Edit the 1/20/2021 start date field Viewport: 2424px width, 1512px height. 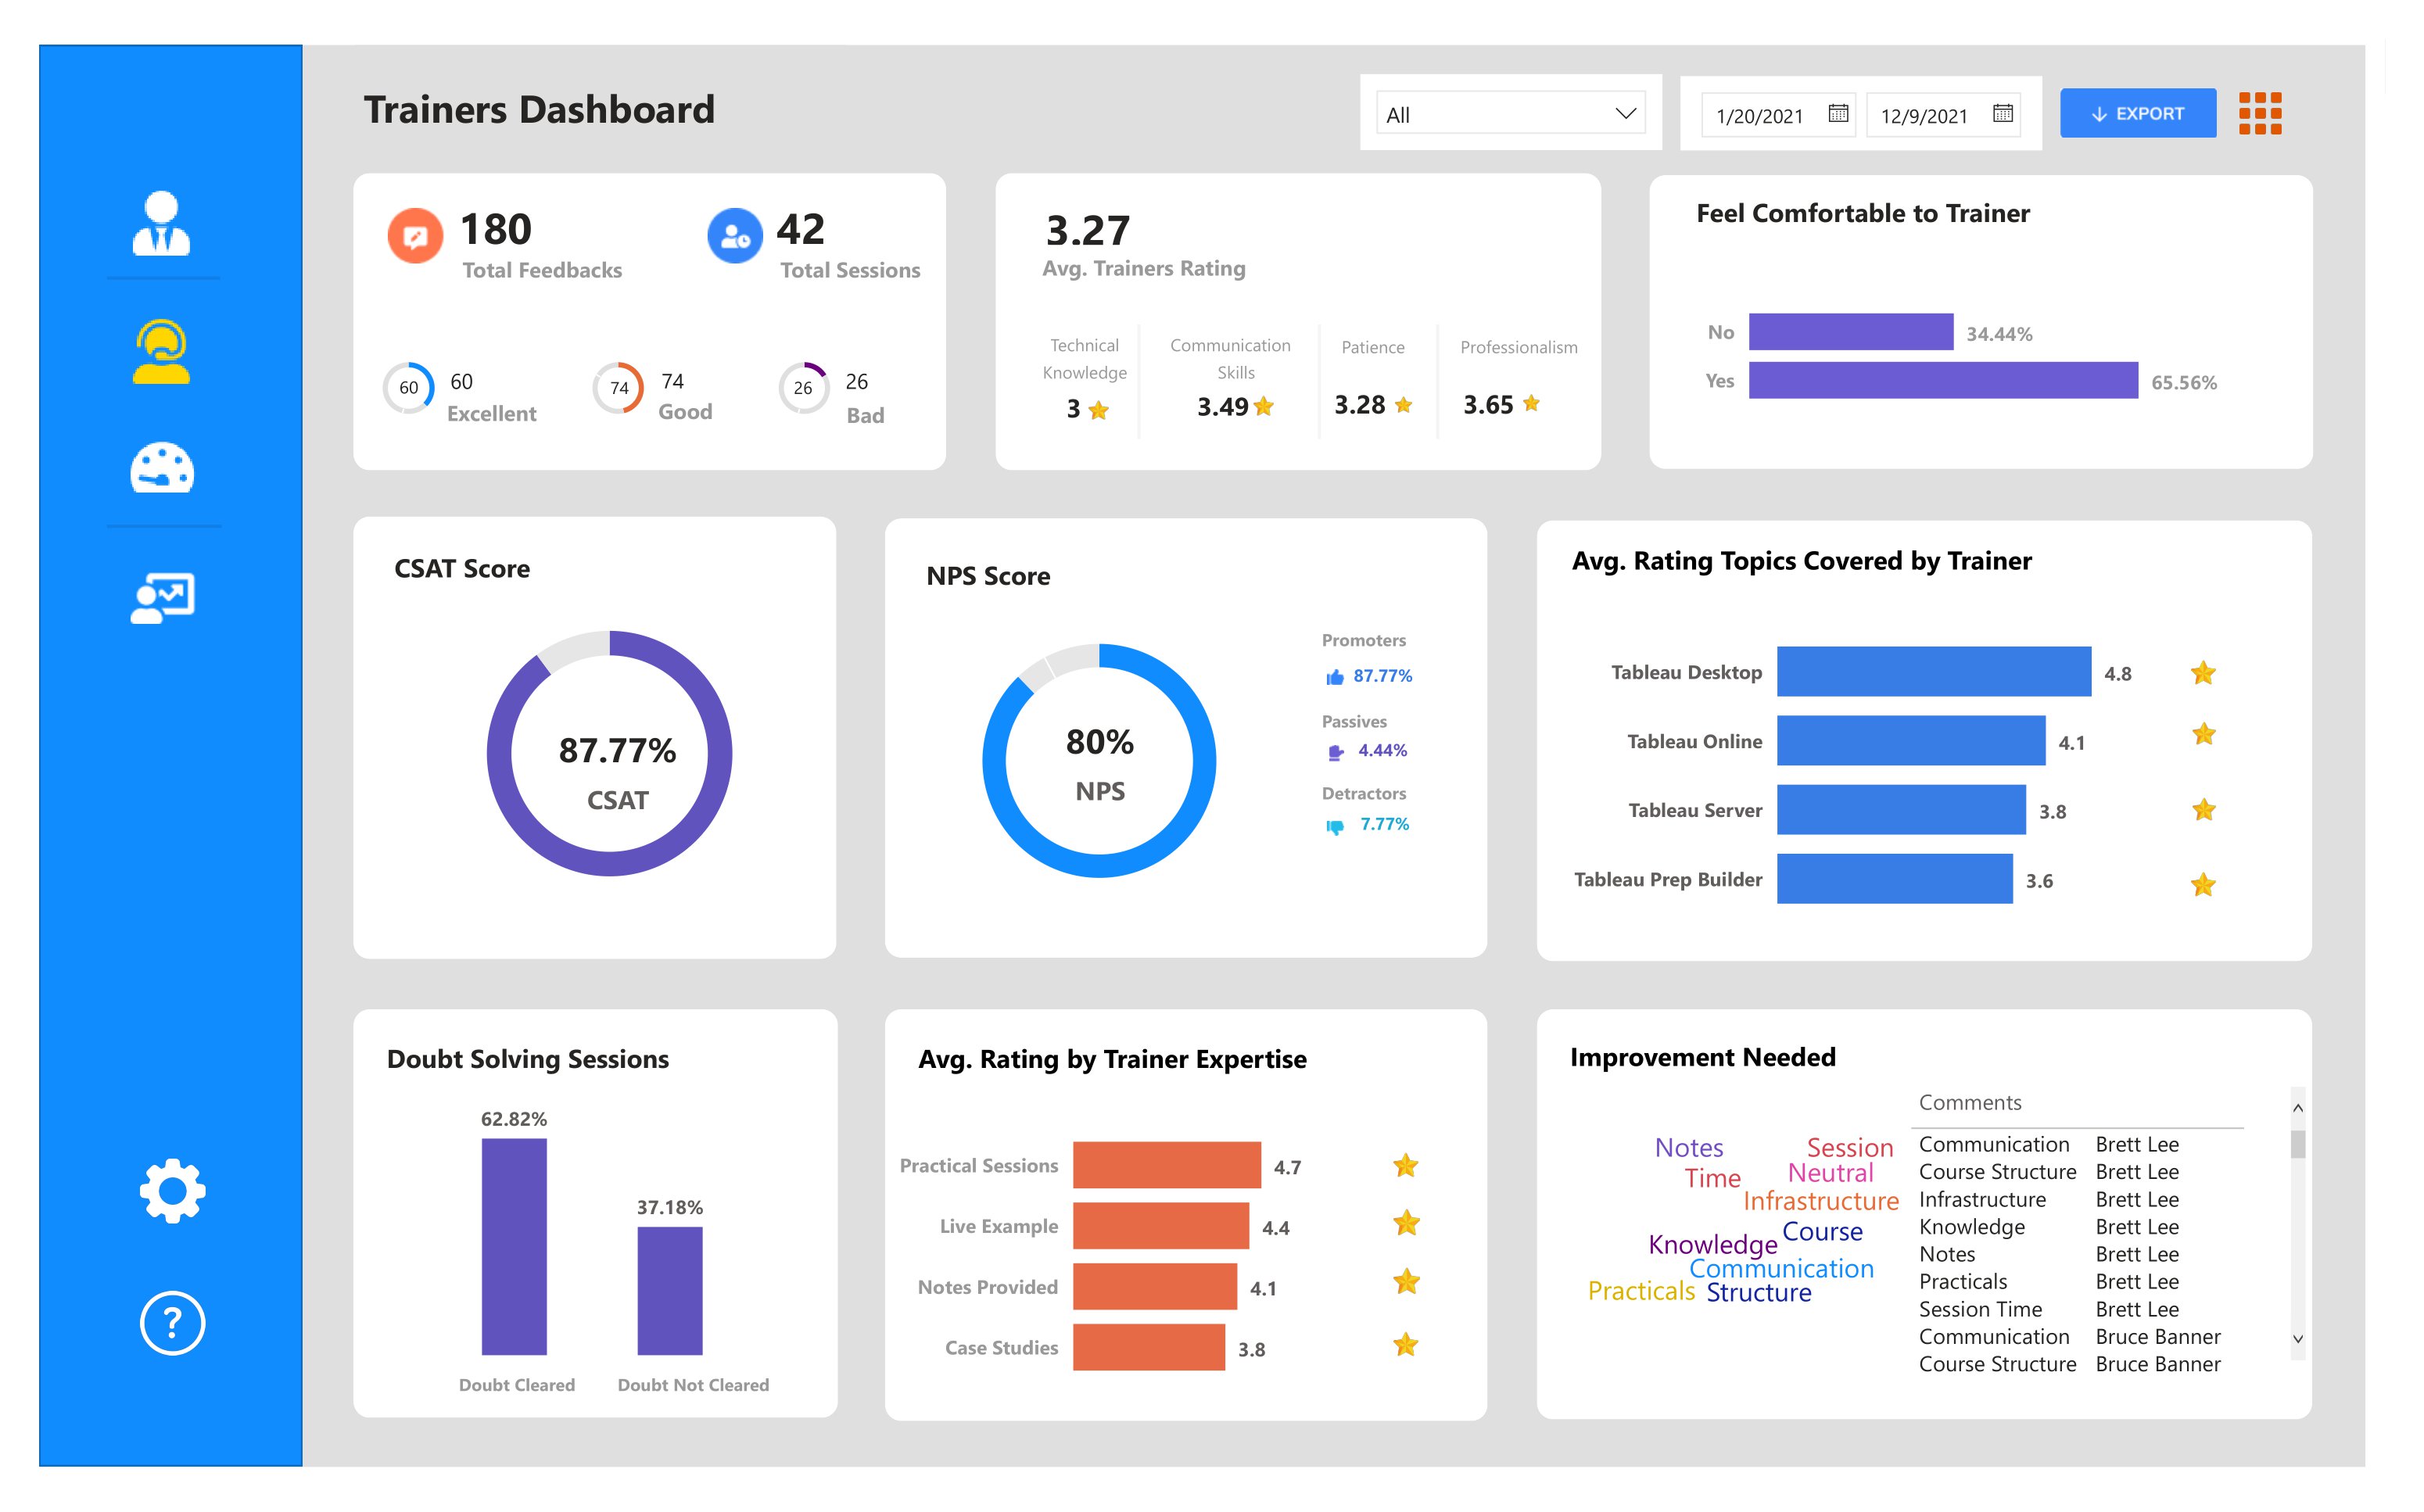coord(1759,116)
